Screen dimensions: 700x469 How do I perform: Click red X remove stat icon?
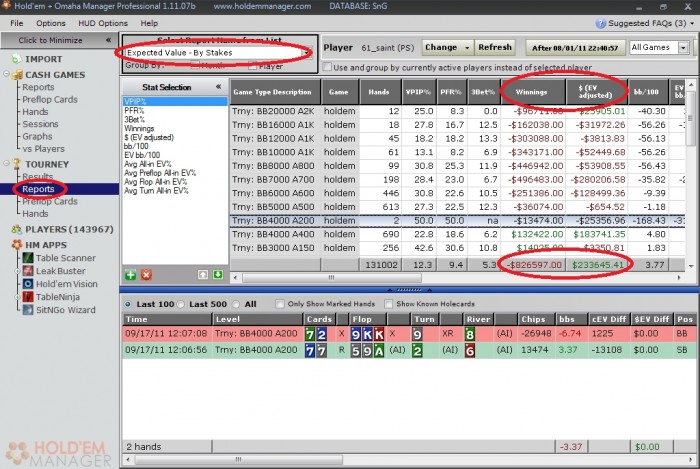click(146, 274)
